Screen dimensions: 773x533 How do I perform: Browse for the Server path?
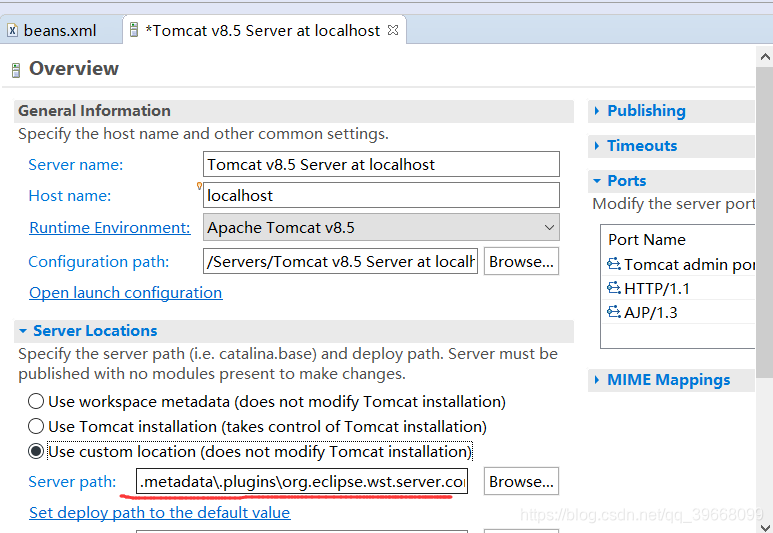pyautogui.click(x=521, y=481)
